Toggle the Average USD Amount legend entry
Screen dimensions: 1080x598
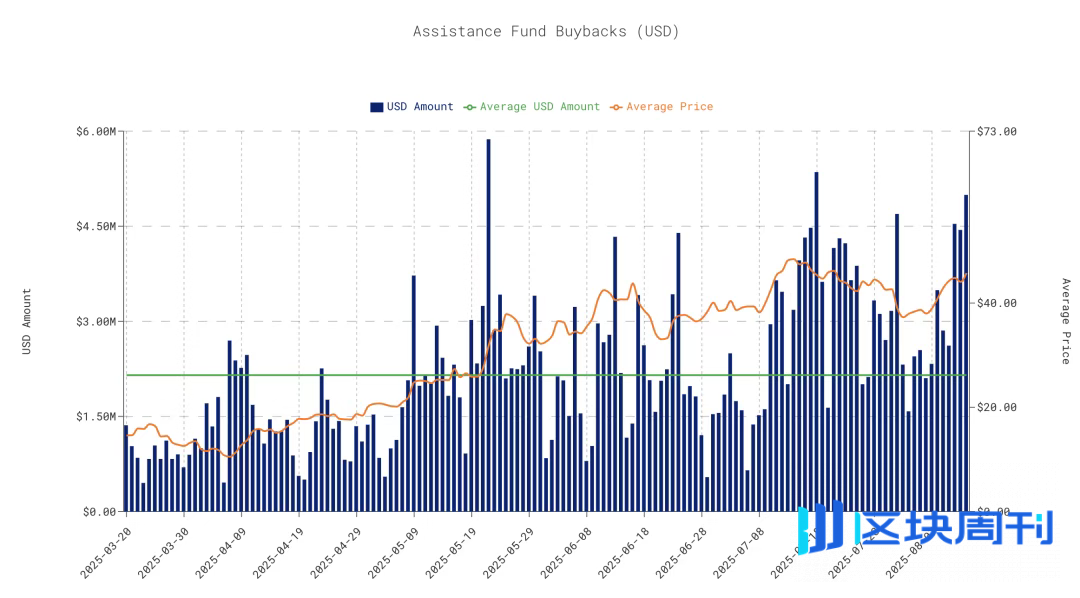(x=539, y=107)
